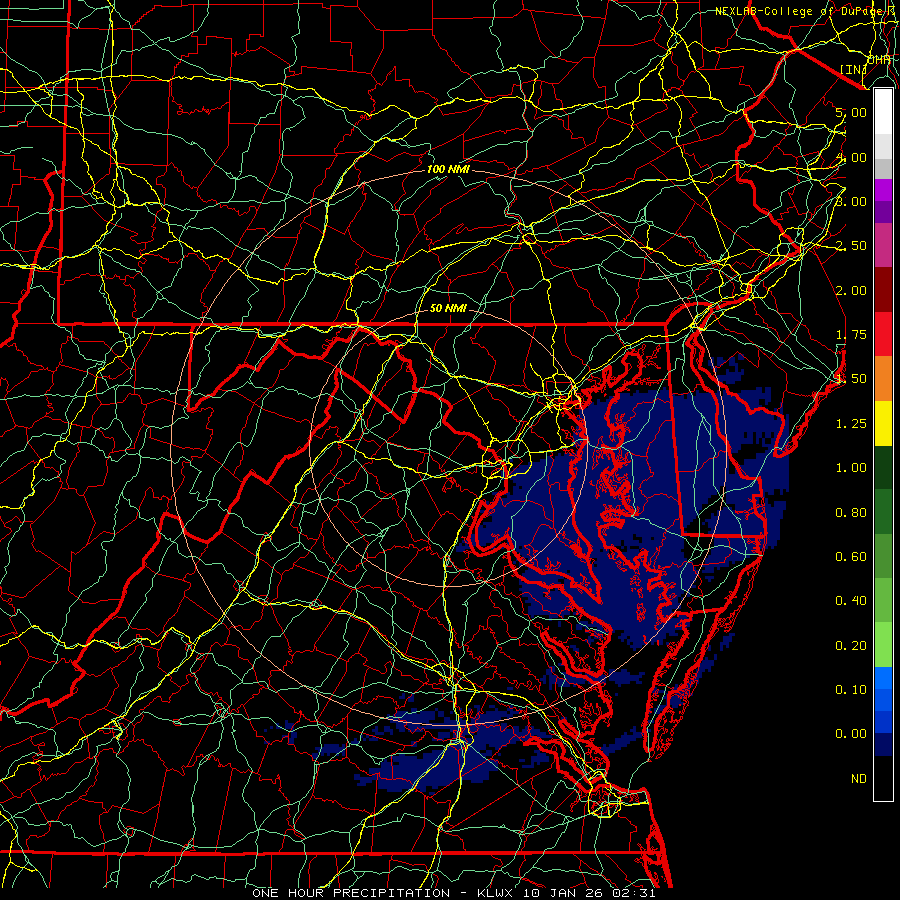
Task: Pick the pink swatch beside 2.50
Action: coord(883,245)
